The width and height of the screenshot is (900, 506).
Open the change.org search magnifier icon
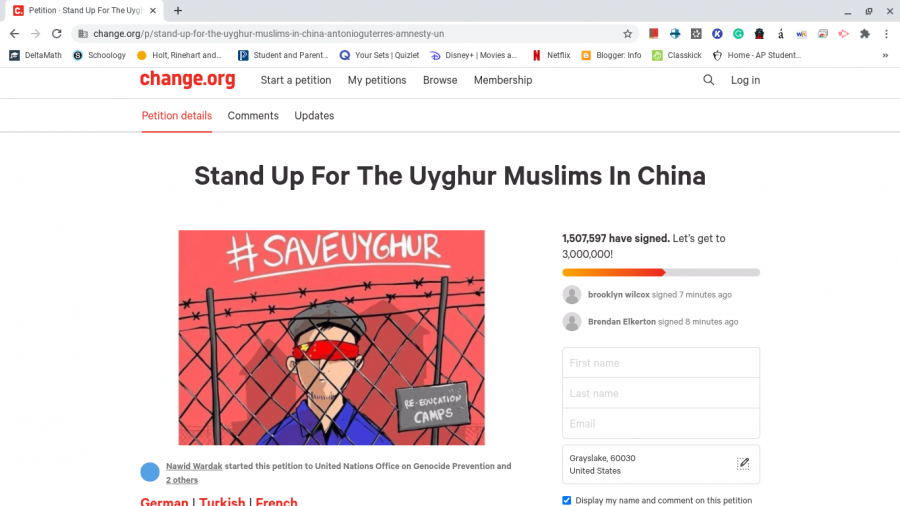(708, 80)
